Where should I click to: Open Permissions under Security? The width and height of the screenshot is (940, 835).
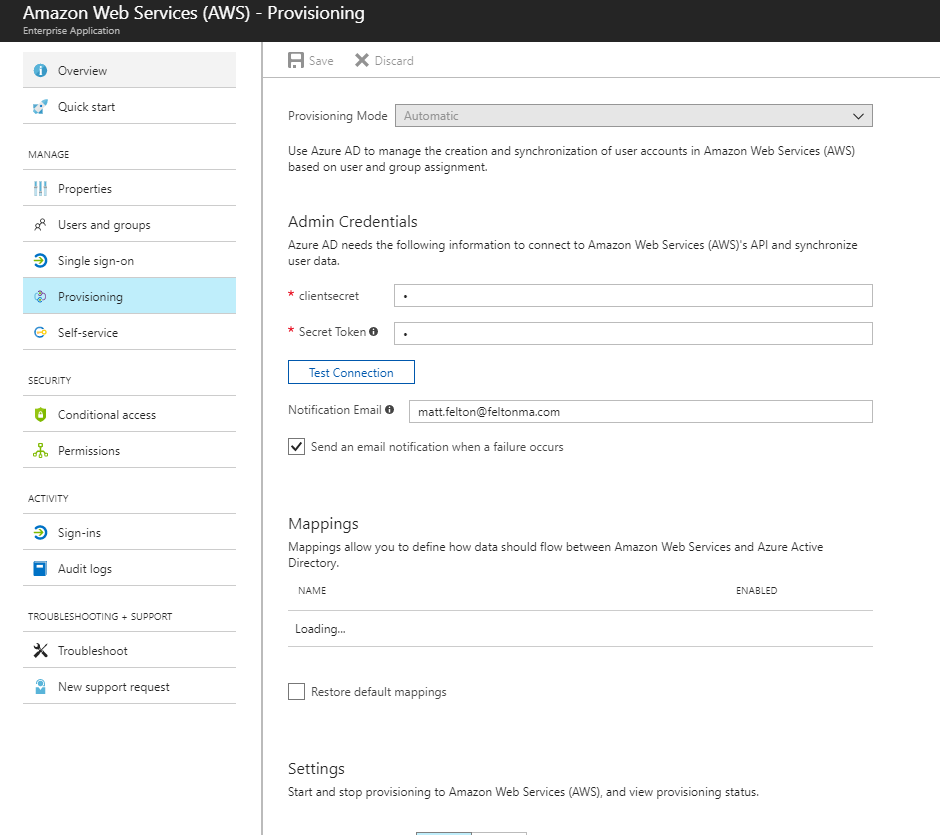[129, 451]
